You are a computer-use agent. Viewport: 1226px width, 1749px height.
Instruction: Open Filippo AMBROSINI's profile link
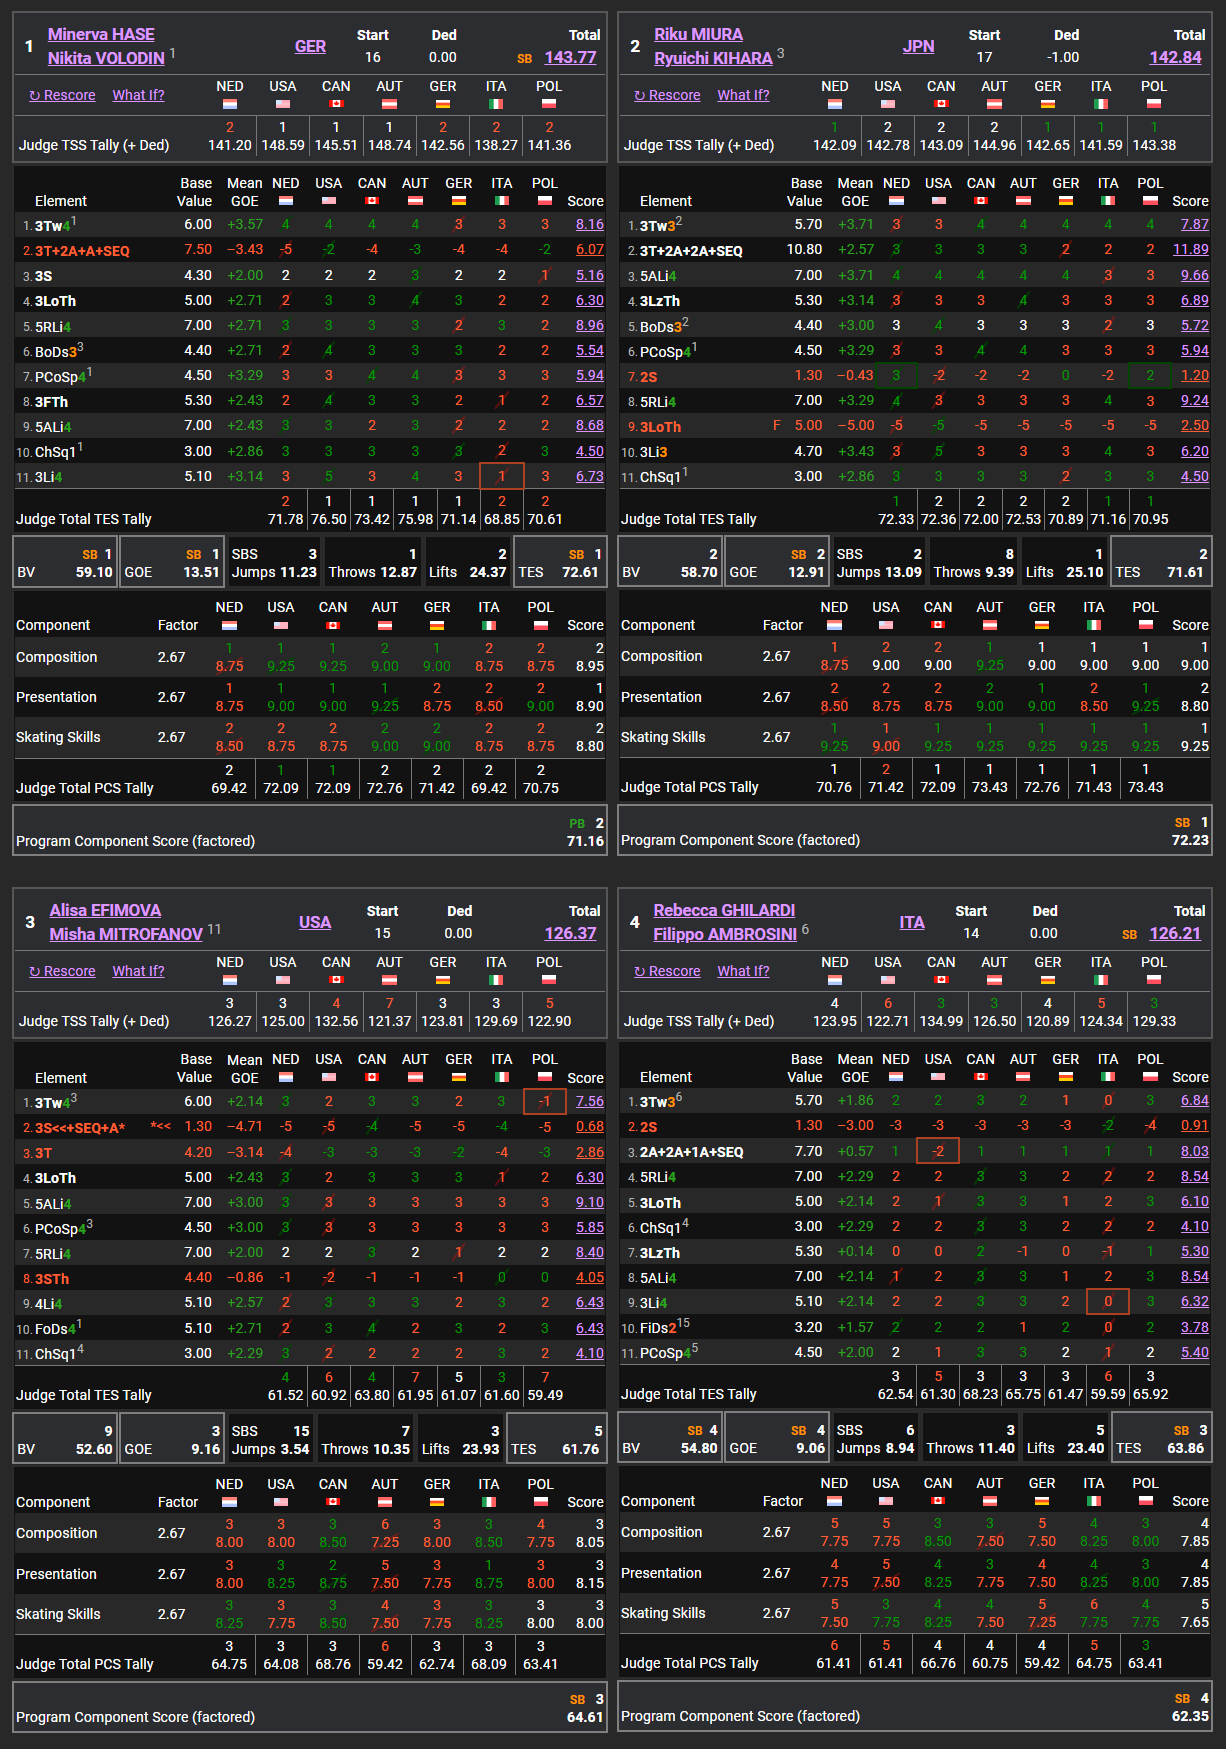(725, 934)
